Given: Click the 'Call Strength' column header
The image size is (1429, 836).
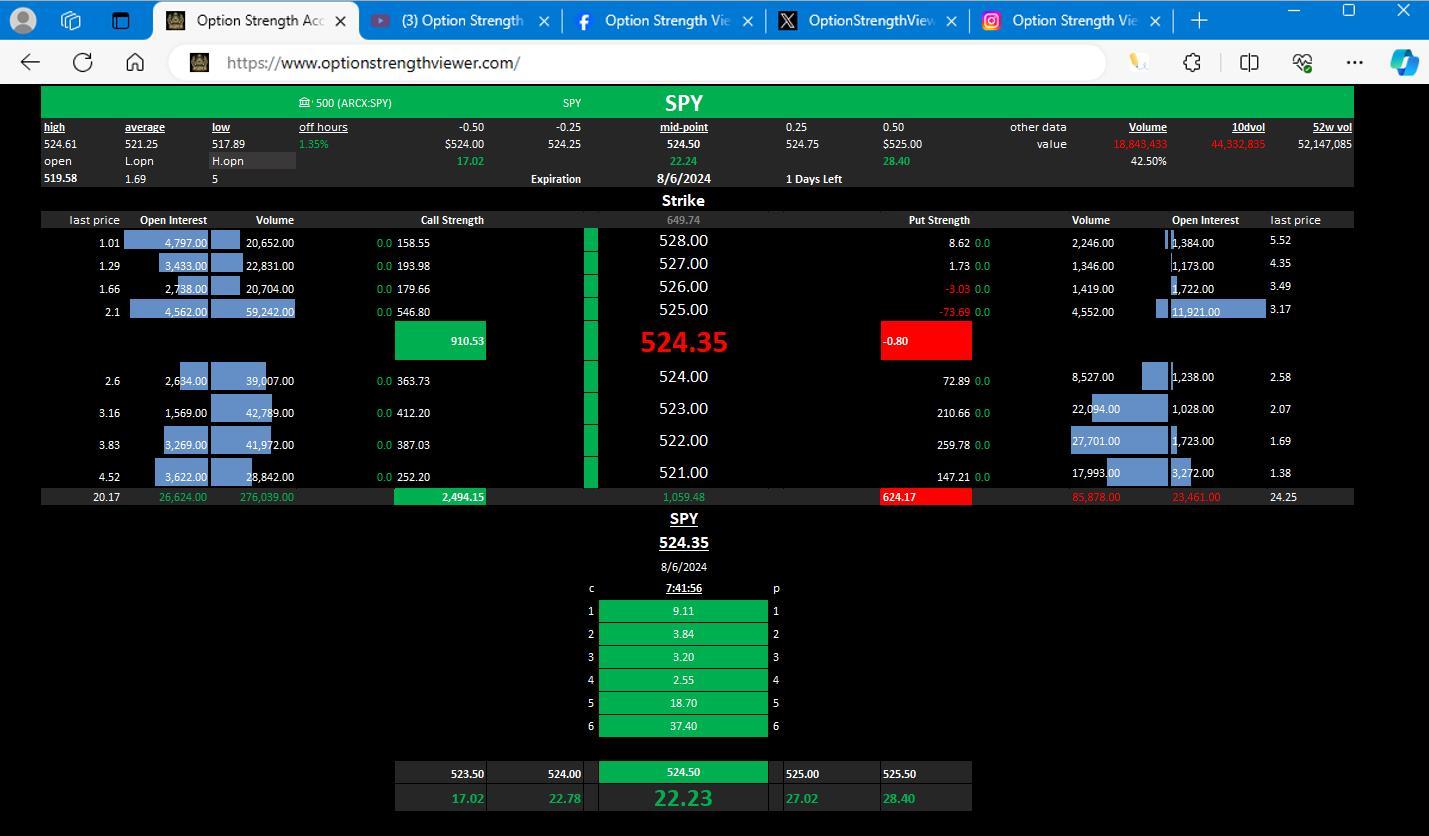Looking at the screenshot, I should [452, 220].
